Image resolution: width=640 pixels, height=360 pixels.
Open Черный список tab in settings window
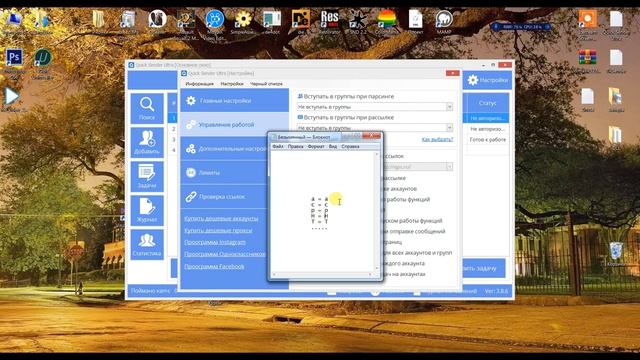266,84
